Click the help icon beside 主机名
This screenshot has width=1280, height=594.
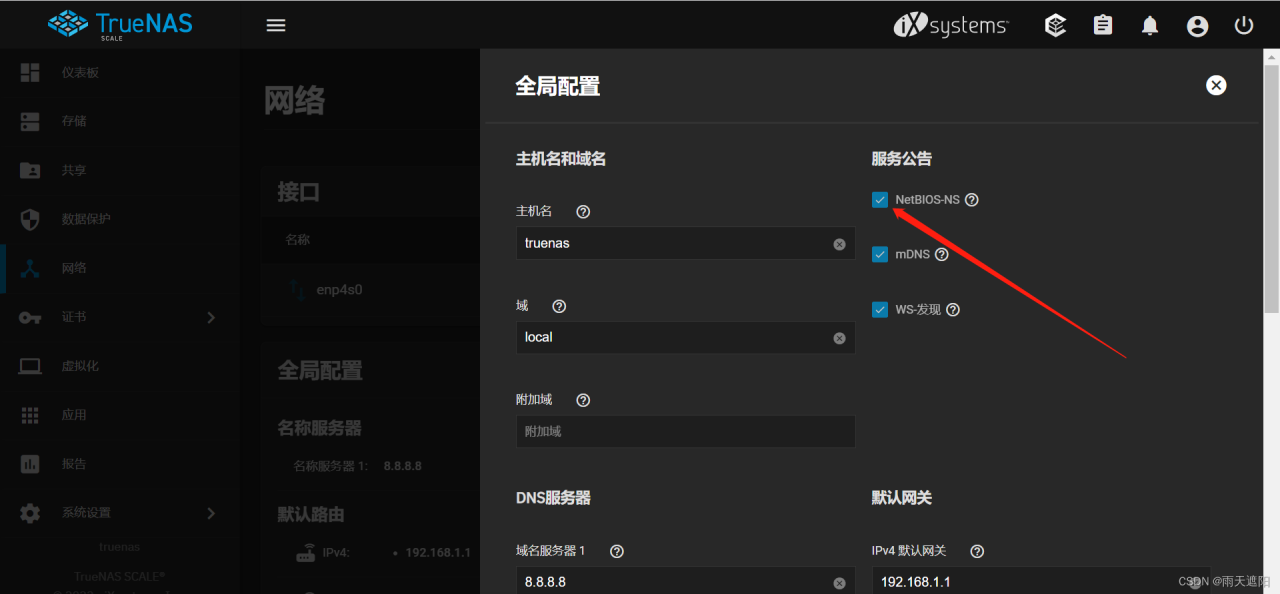[x=583, y=211]
